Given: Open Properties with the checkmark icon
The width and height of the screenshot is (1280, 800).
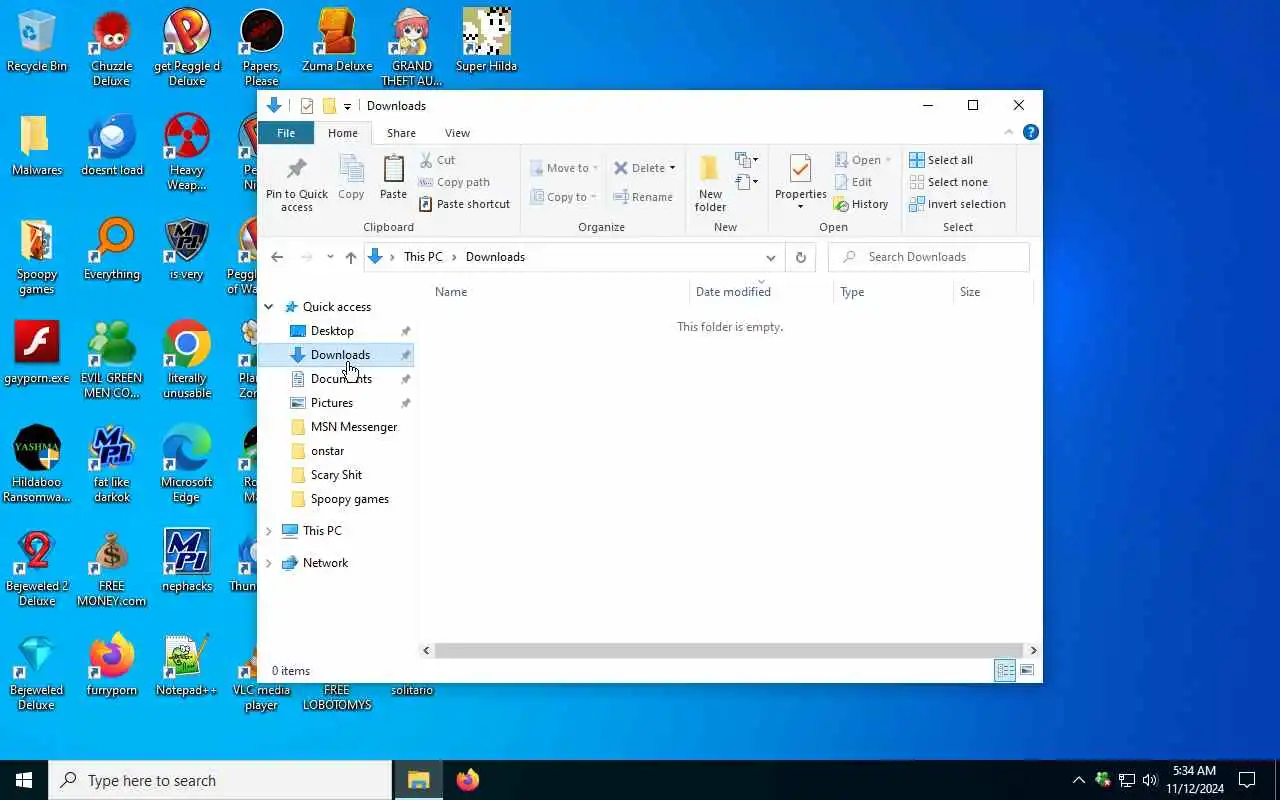Looking at the screenshot, I should coord(800,183).
